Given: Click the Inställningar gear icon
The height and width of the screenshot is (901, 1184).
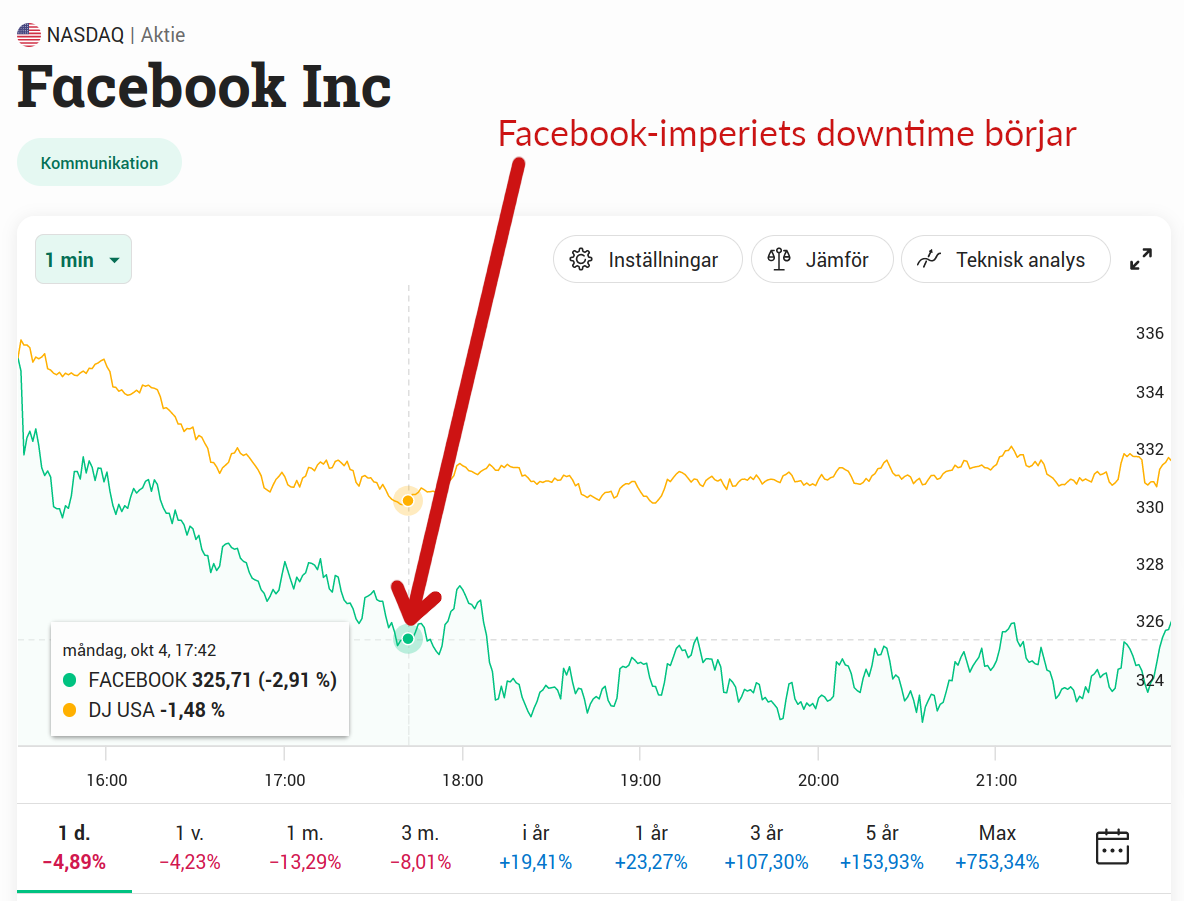Looking at the screenshot, I should pos(580,260).
